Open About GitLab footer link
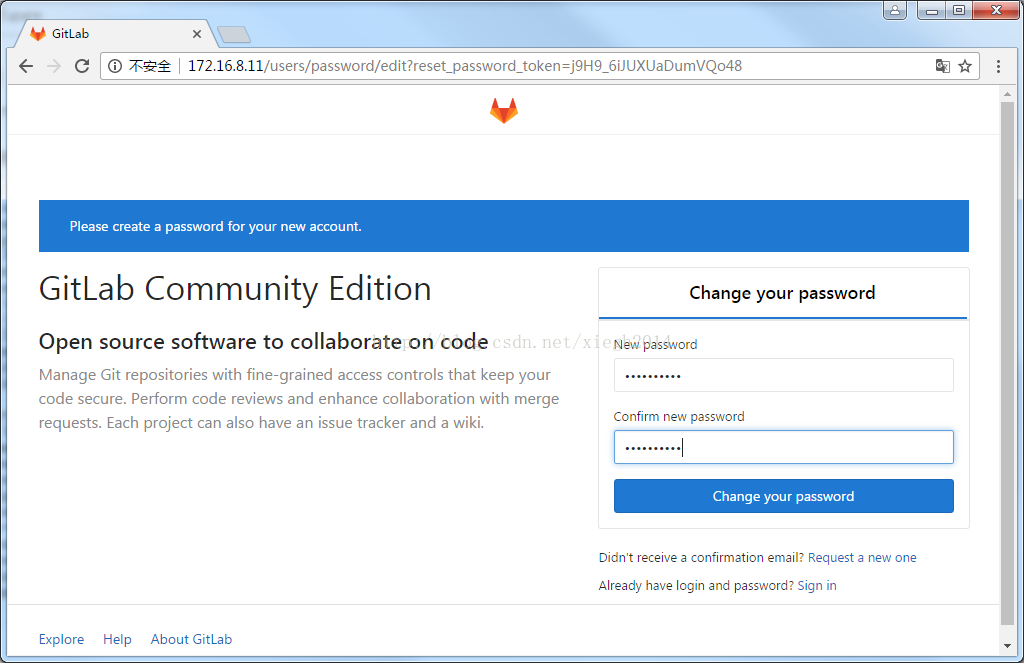This screenshot has width=1024, height=663. point(191,639)
